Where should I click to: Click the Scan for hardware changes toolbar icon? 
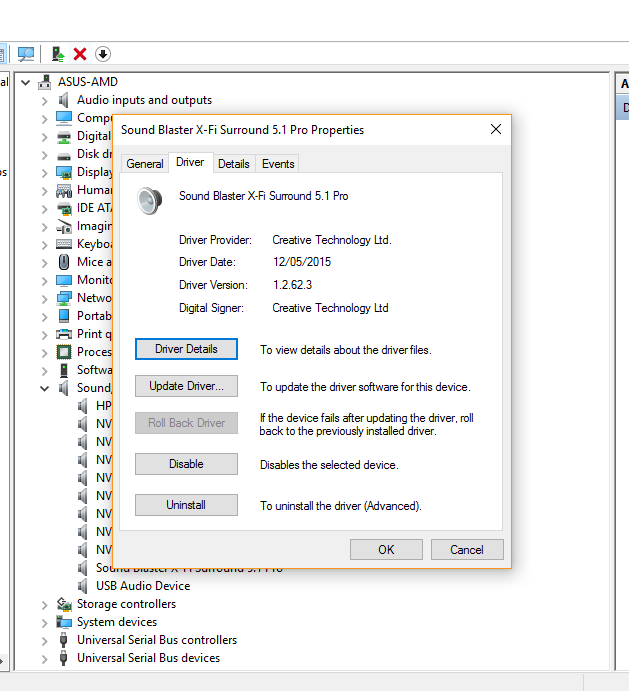(26, 54)
